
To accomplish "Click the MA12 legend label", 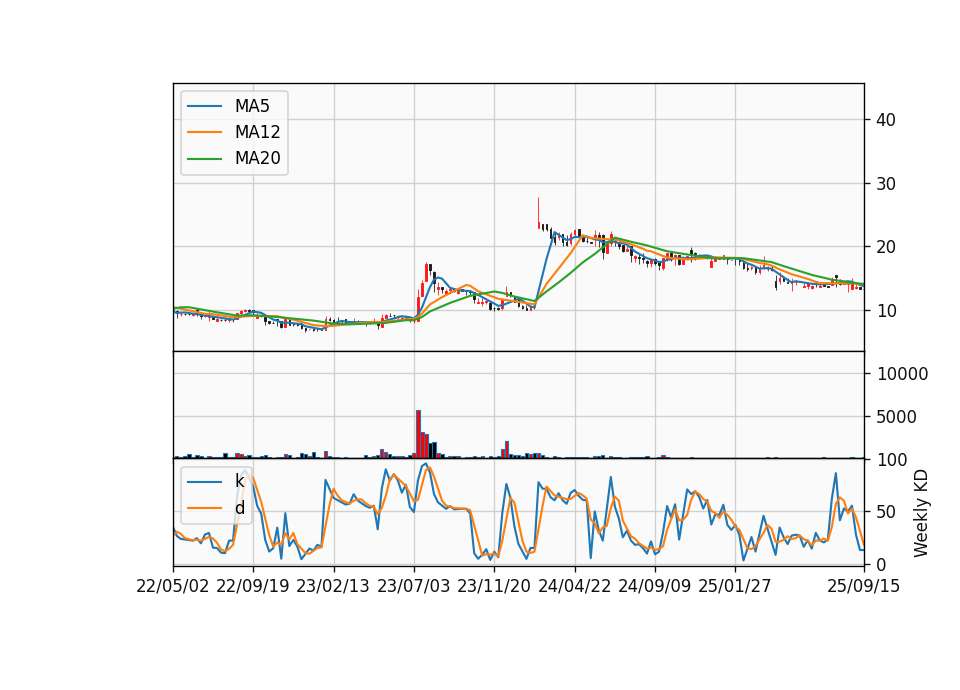I will click(257, 132).
